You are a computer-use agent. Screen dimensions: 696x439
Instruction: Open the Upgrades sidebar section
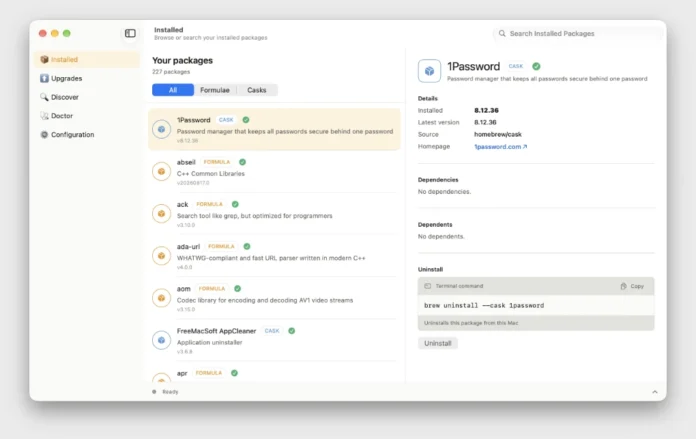click(87, 78)
